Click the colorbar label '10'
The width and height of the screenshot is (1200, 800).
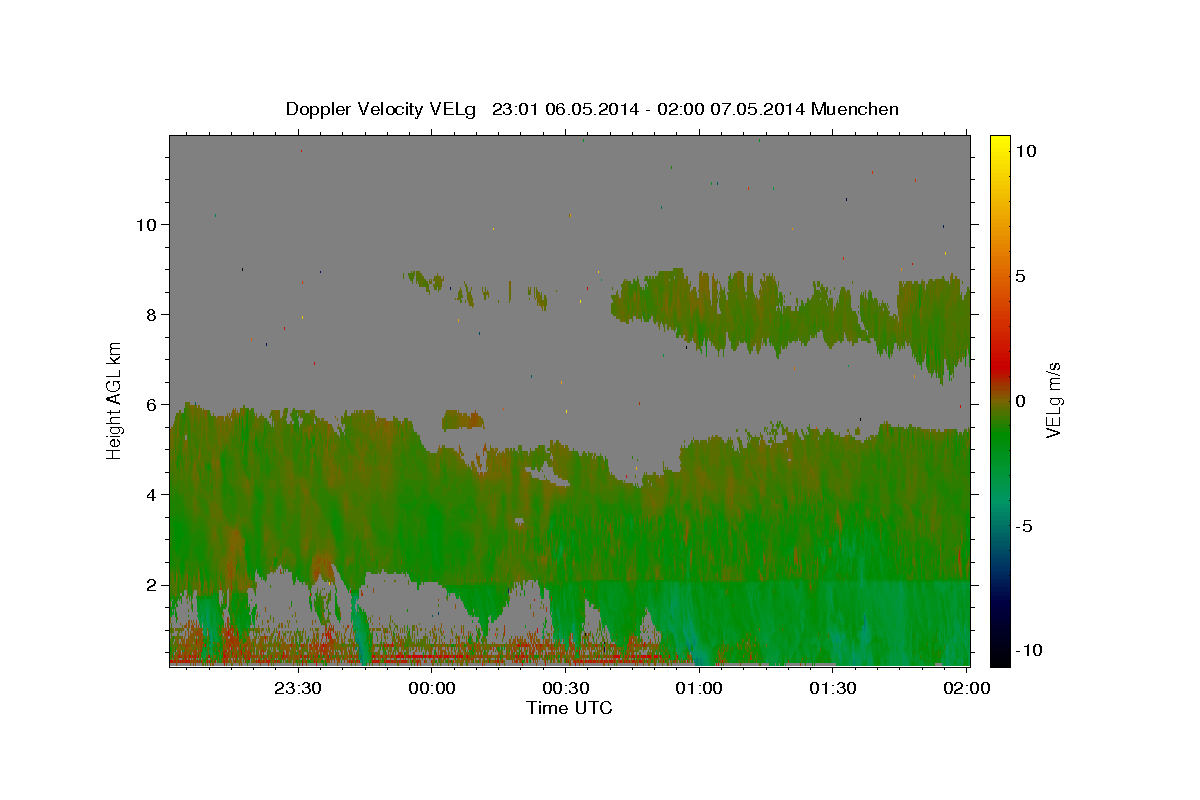(1024, 150)
